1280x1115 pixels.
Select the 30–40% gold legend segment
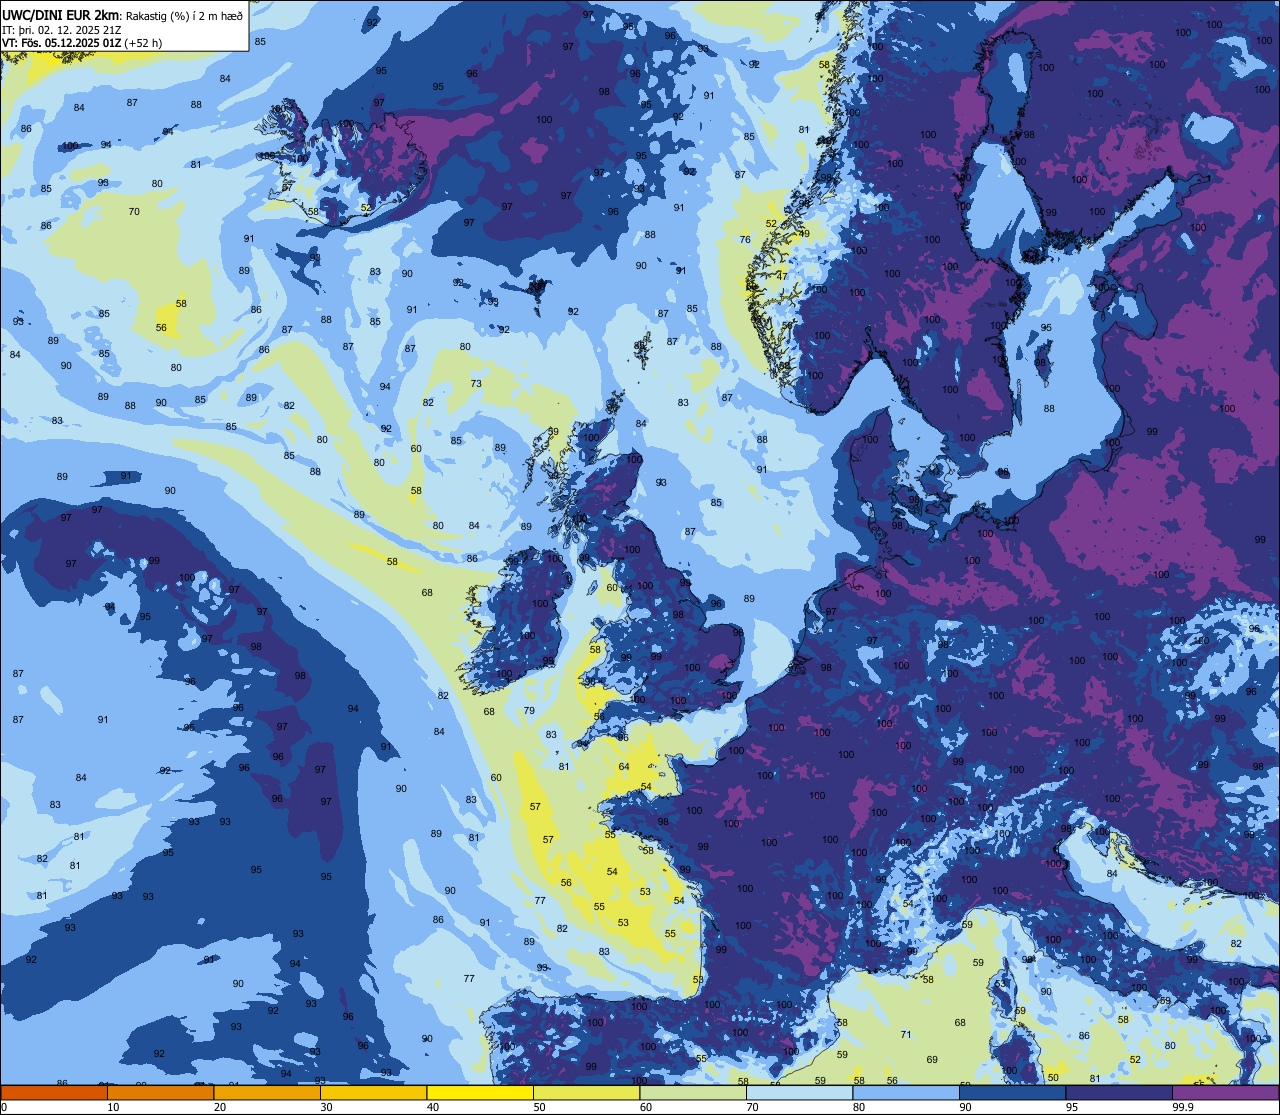point(373,1092)
